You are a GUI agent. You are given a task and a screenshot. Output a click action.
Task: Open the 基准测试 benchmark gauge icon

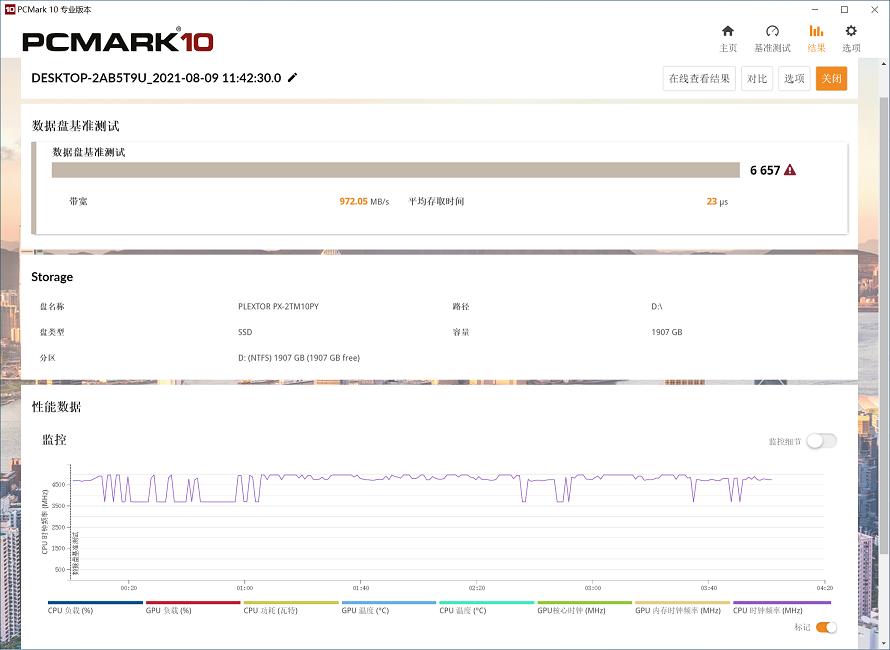(x=772, y=32)
